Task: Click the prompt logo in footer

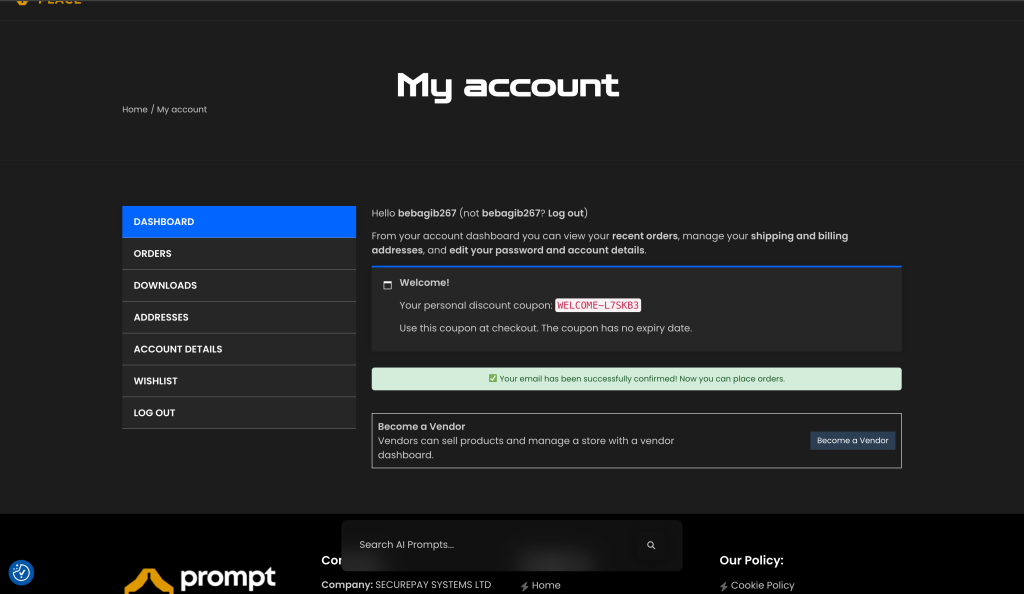Action: click(x=200, y=579)
